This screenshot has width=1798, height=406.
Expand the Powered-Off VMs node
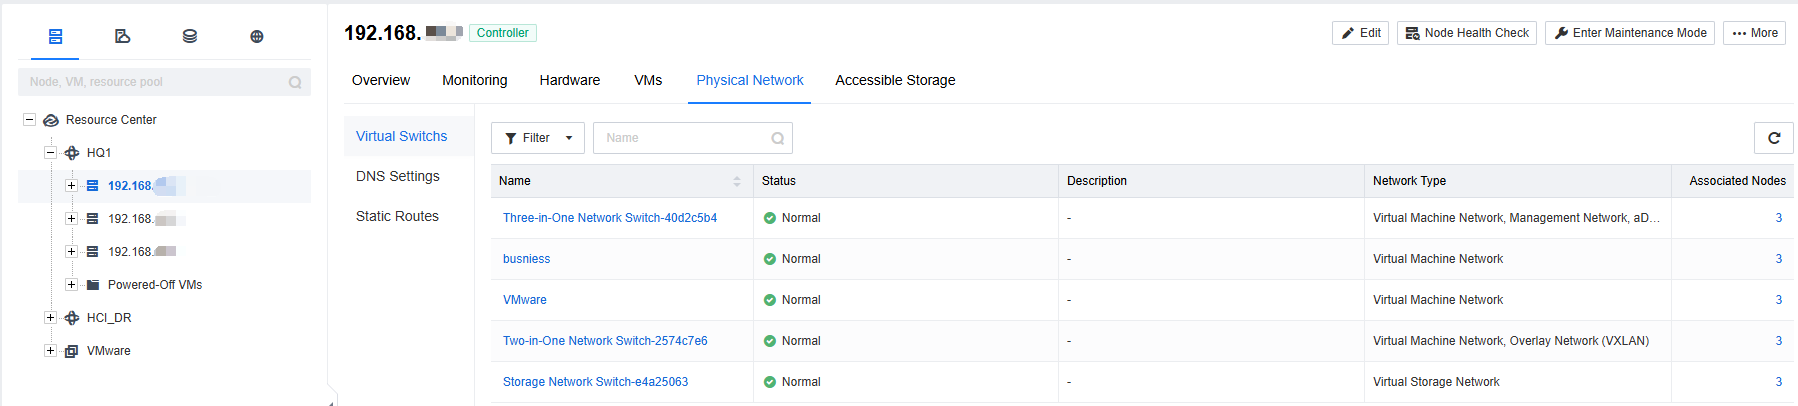71,285
